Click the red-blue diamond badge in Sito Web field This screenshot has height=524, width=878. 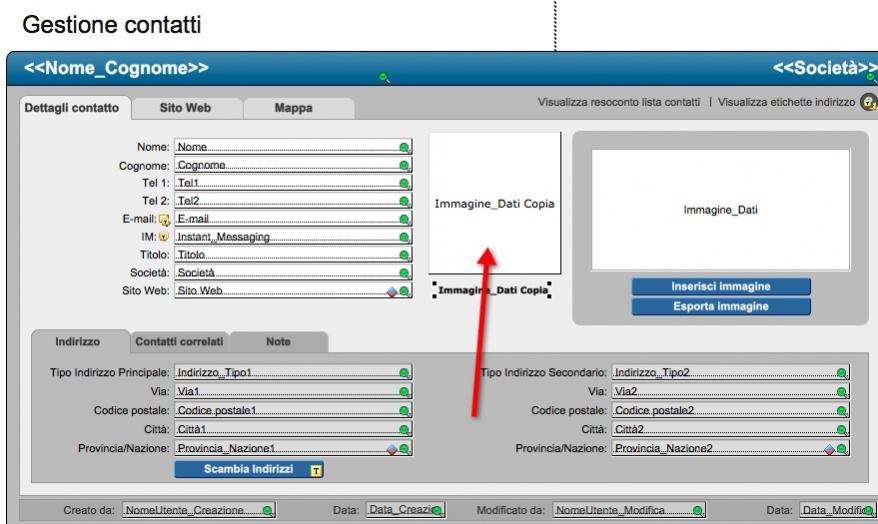click(x=392, y=291)
